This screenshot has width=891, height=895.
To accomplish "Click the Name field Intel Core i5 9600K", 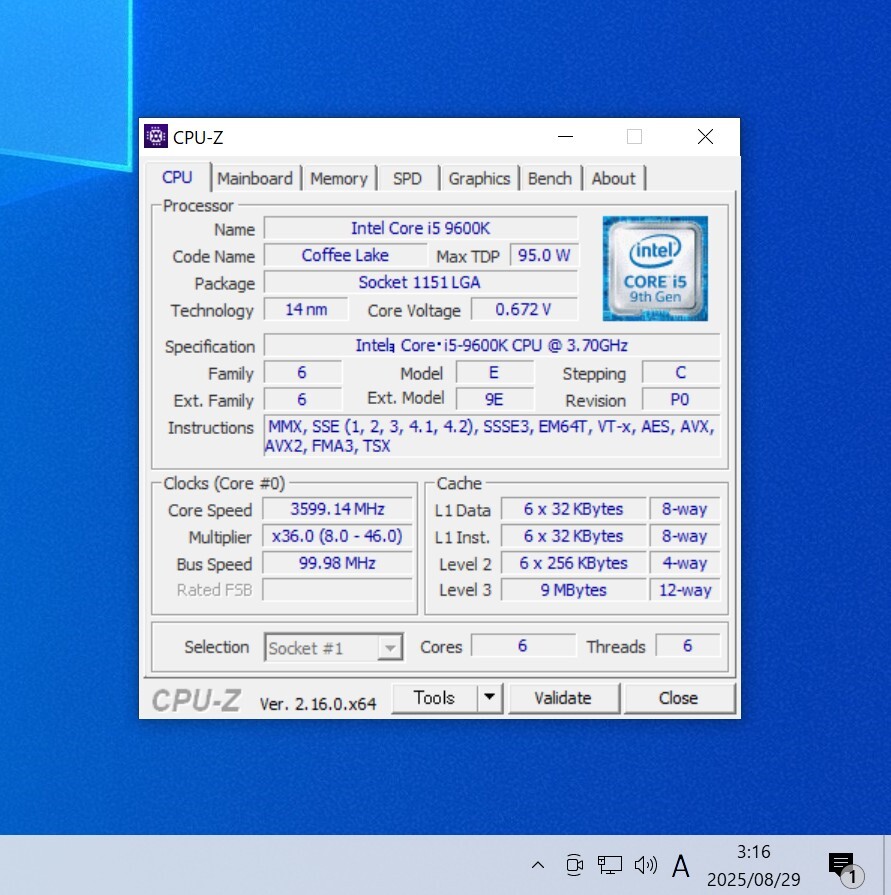I will click(x=421, y=228).
